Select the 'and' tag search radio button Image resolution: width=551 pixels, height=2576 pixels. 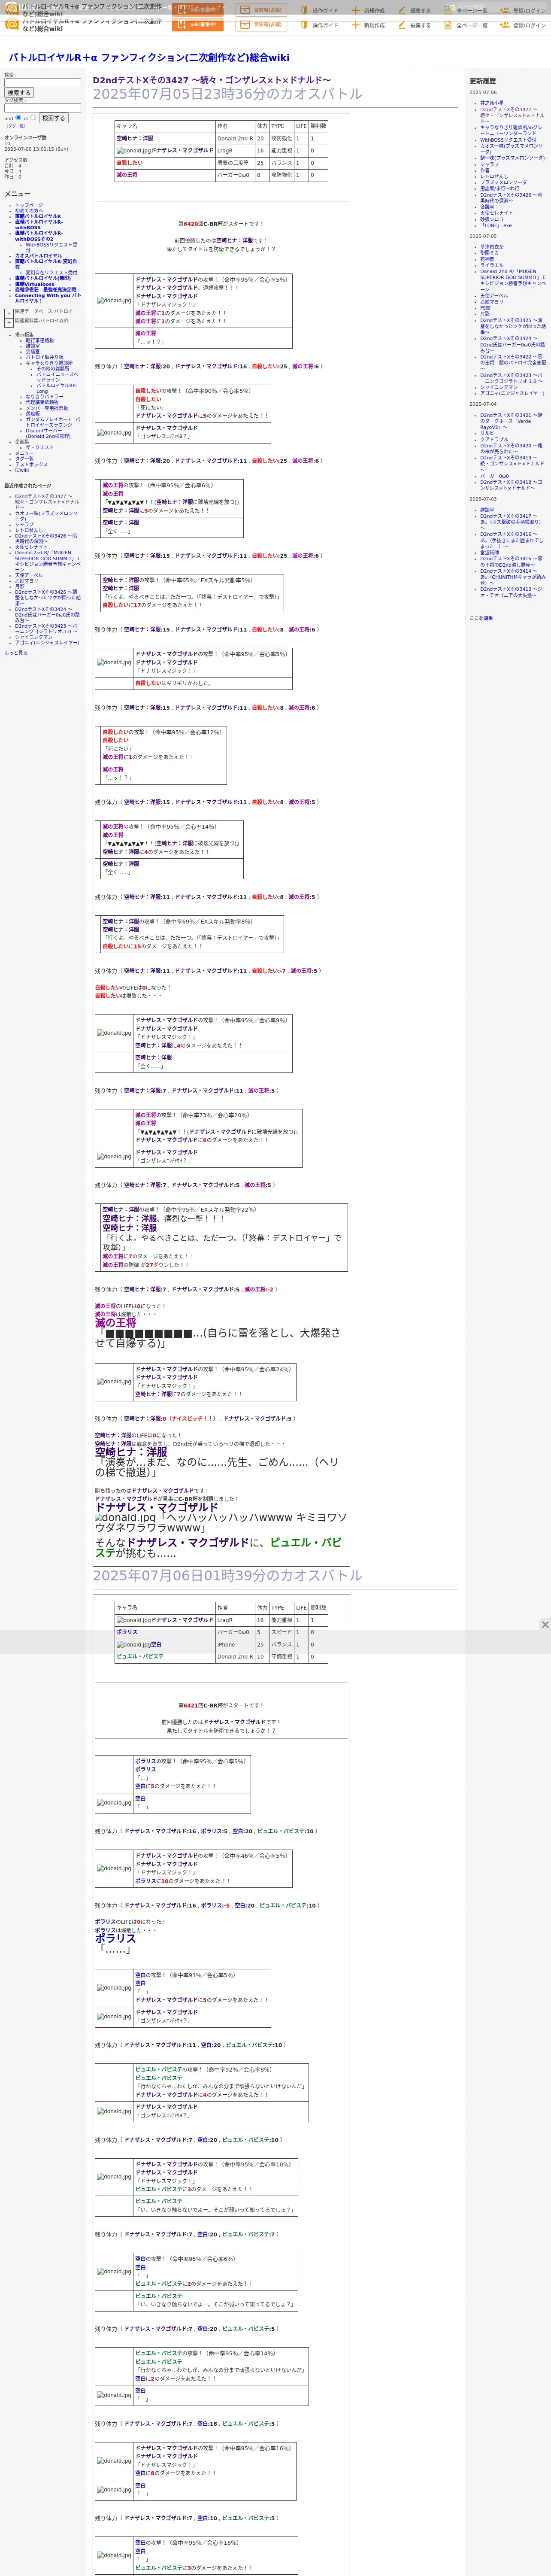(18, 117)
